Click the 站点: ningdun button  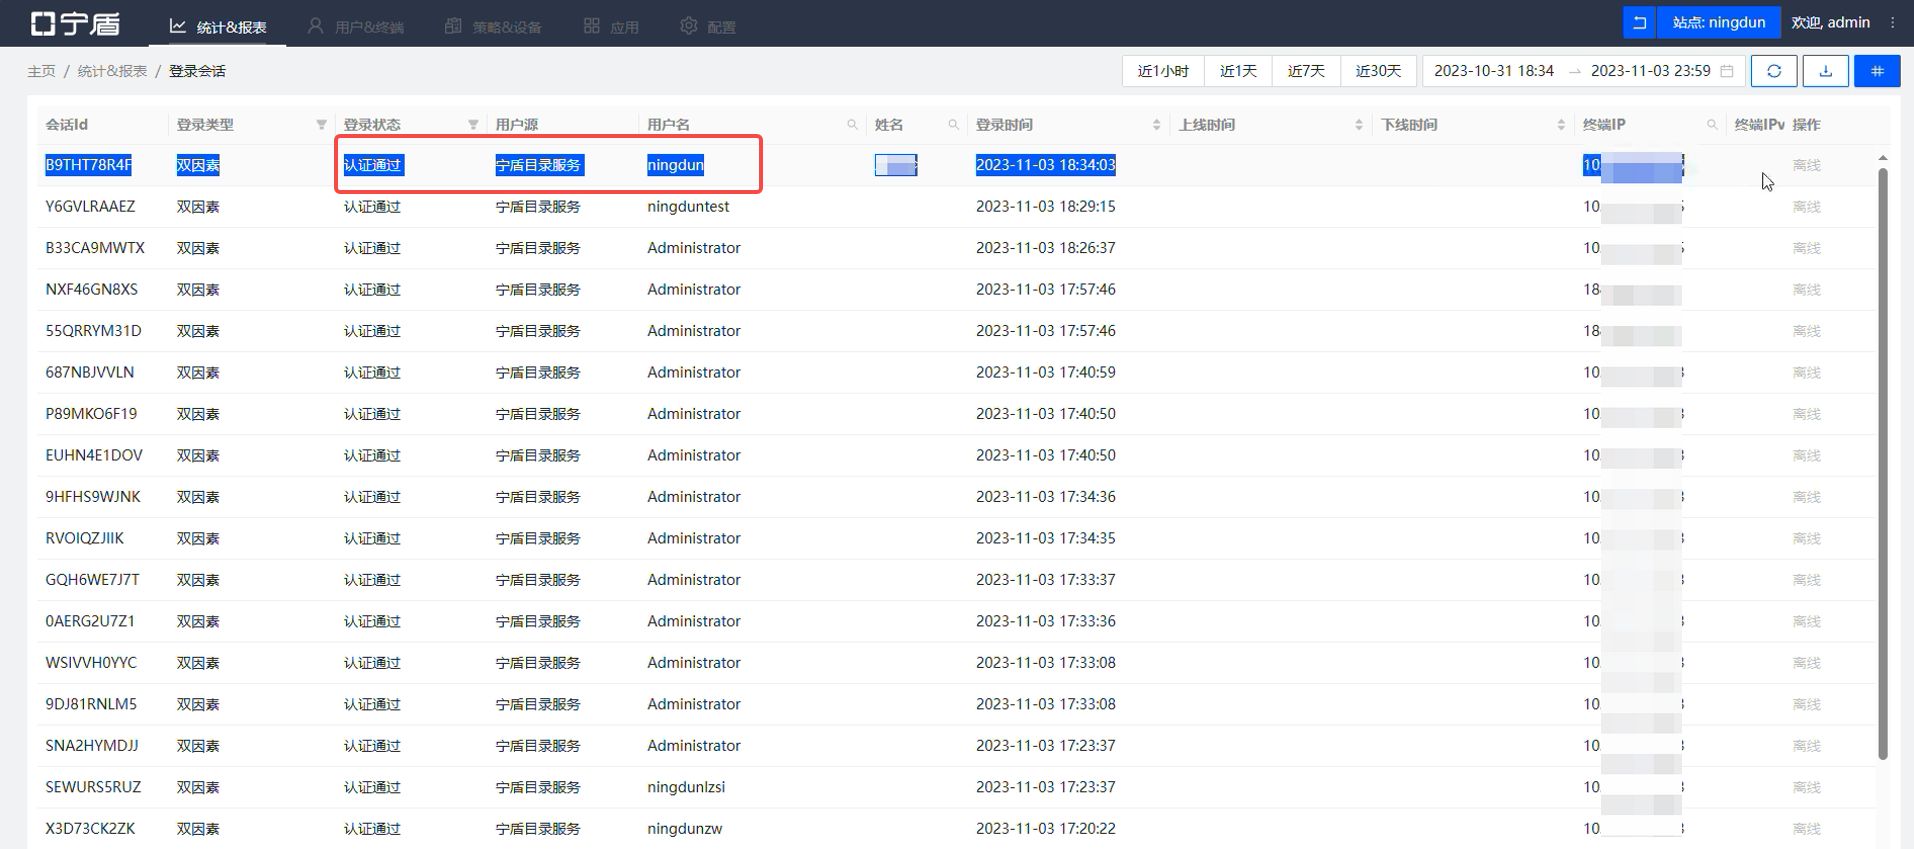(1718, 22)
